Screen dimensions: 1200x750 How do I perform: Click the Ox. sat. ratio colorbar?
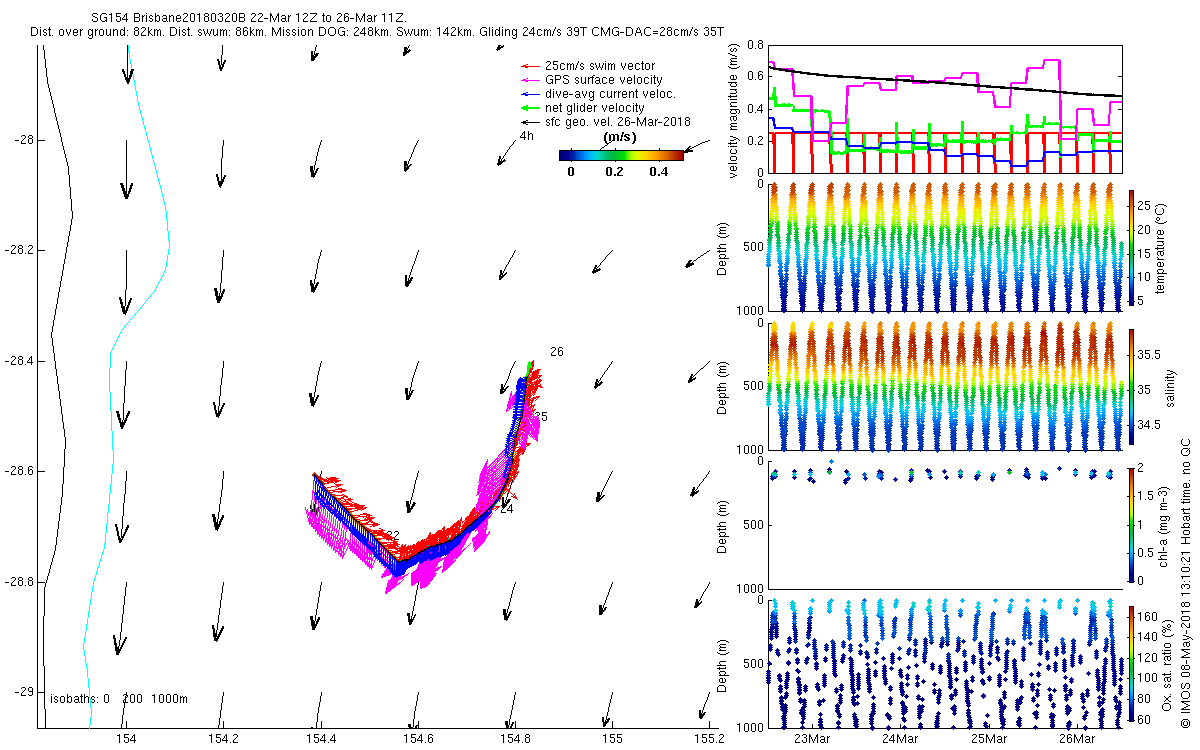(x=1131, y=662)
